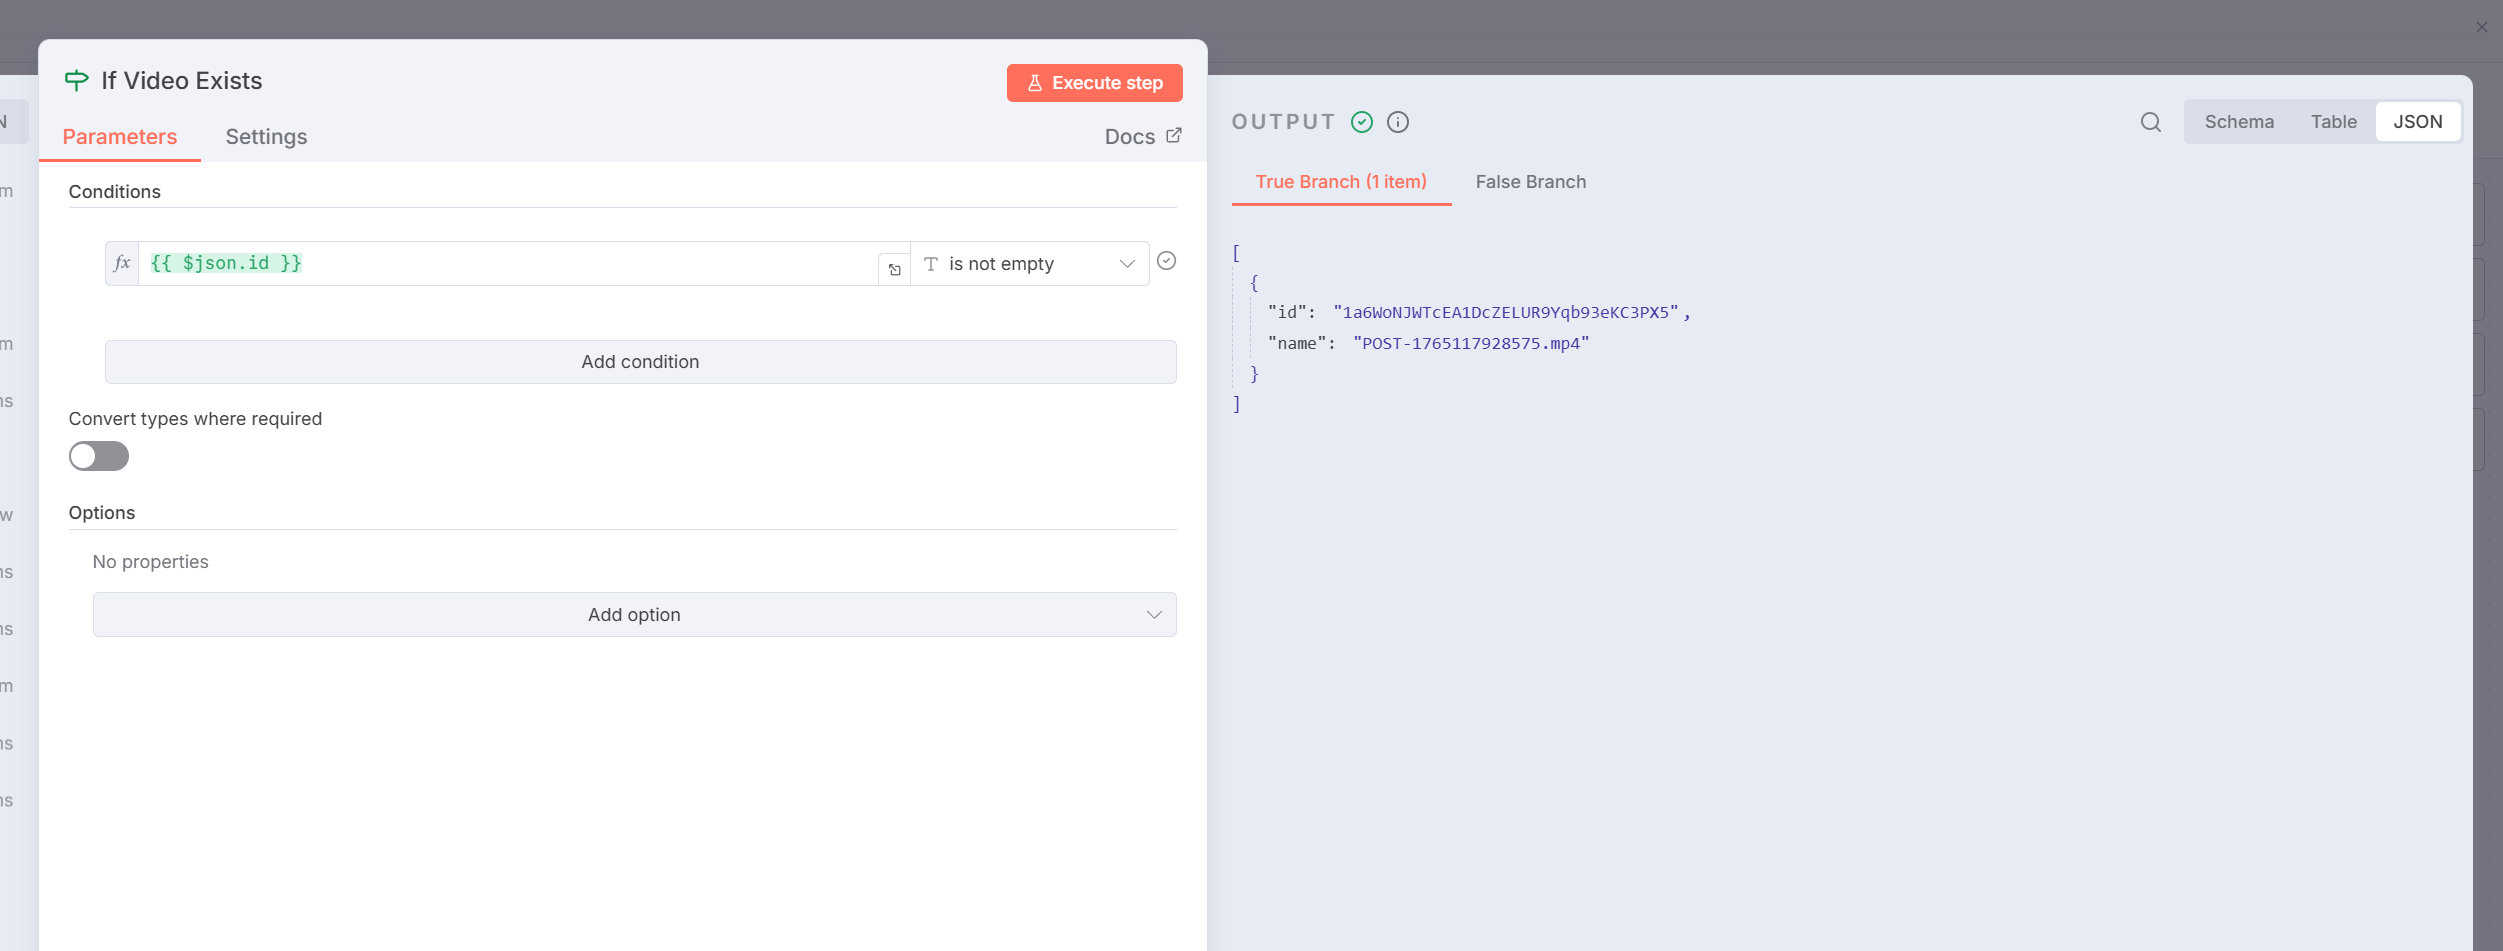
Task: Show True Branch output items
Action: point(1340,182)
